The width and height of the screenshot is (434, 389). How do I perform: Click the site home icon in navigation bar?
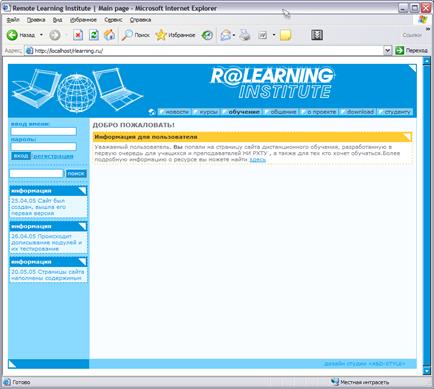[152, 112]
